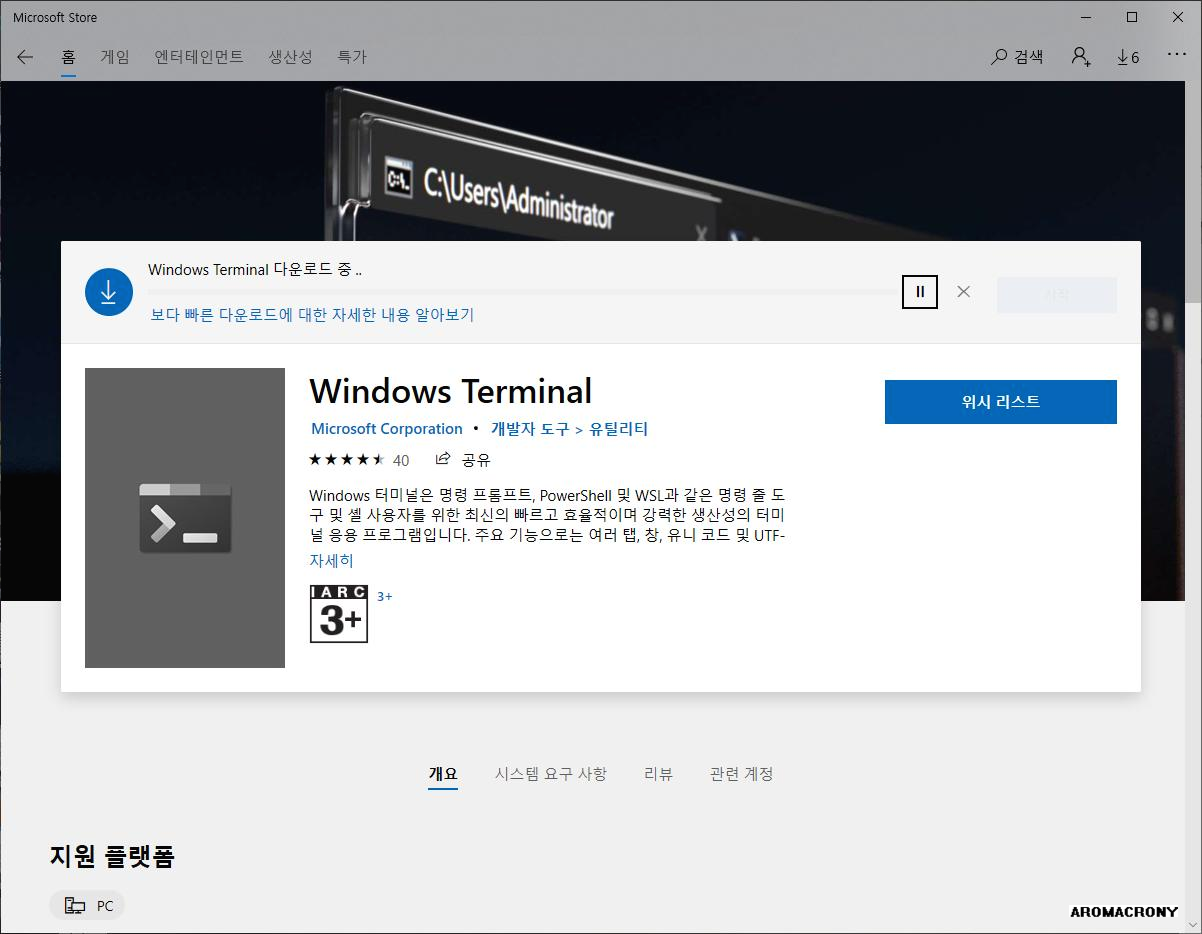
Task: Open the 홈 tab
Action: (x=68, y=57)
